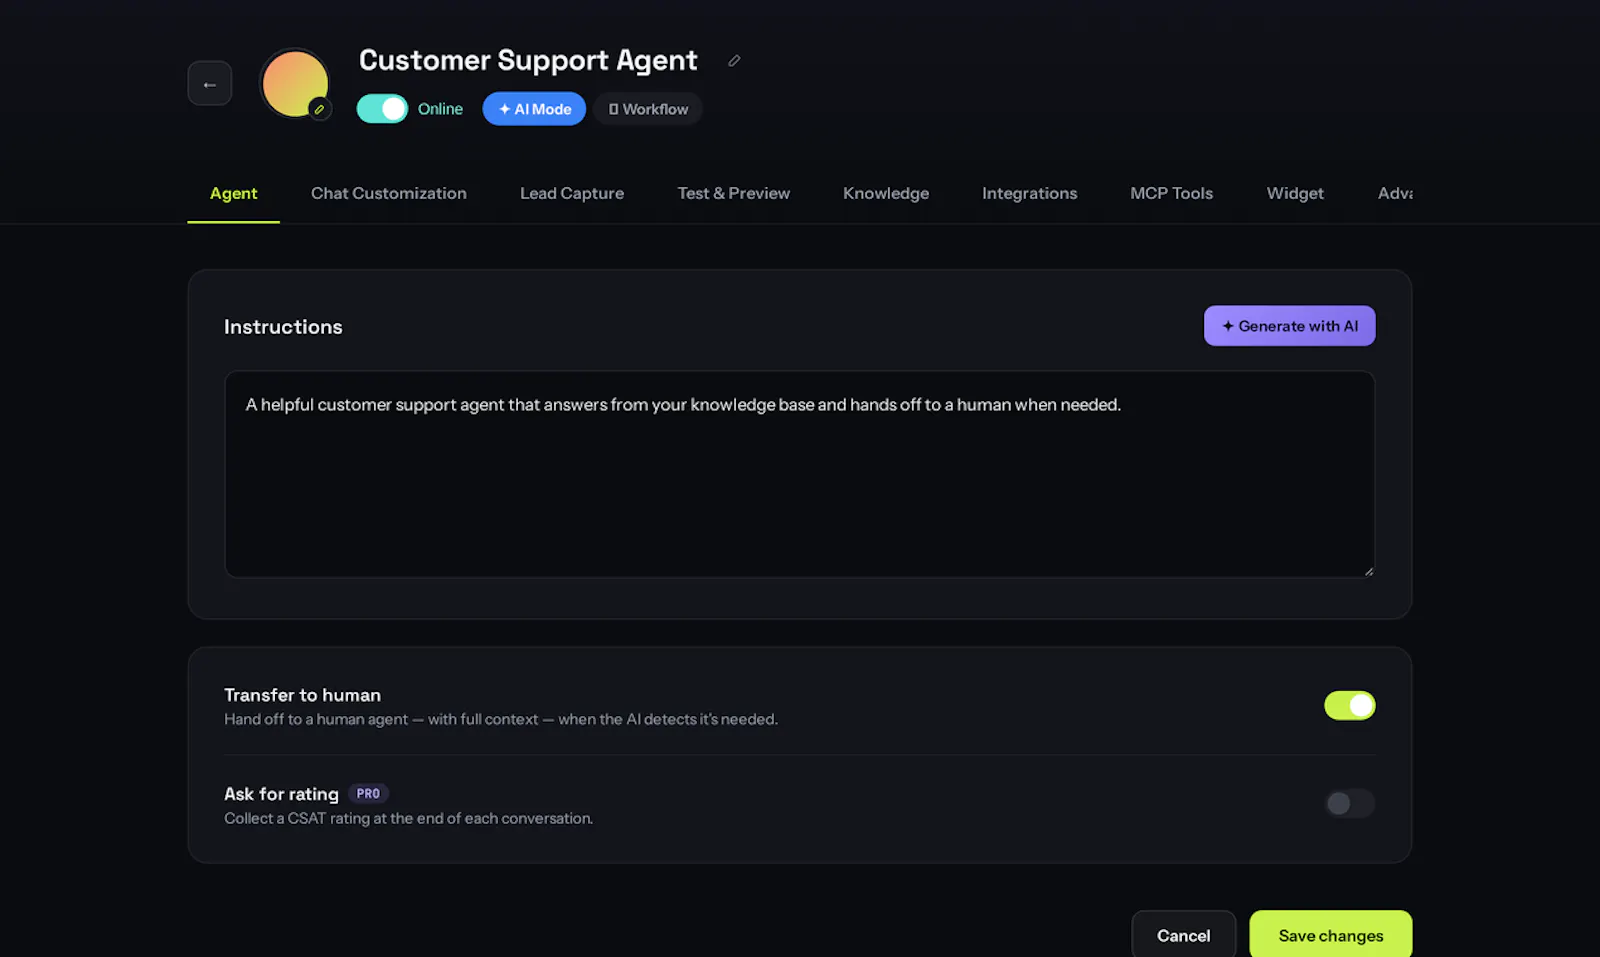The image size is (1600, 957).
Task: Open the Widget tab
Action: click(1295, 193)
